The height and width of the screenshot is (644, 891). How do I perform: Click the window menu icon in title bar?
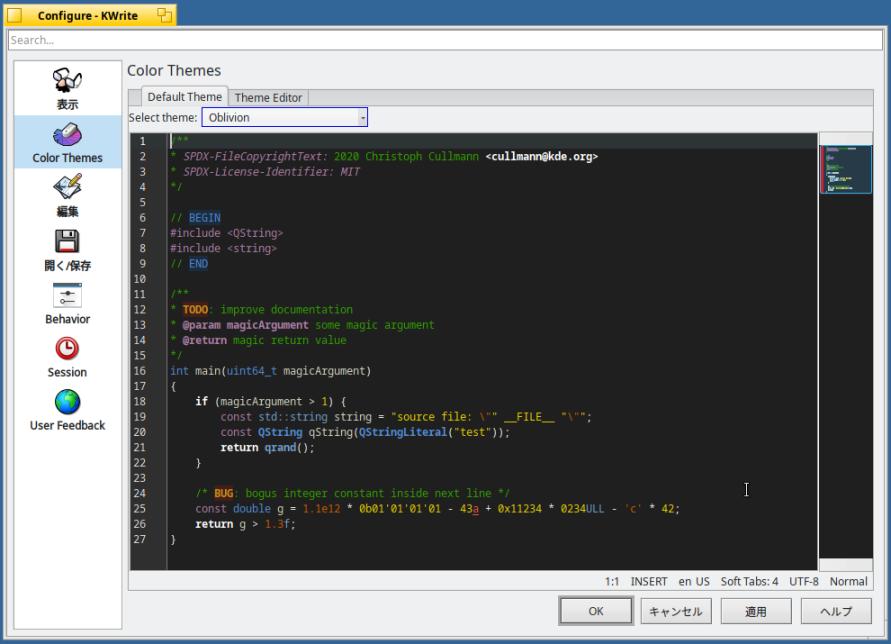(x=15, y=15)
